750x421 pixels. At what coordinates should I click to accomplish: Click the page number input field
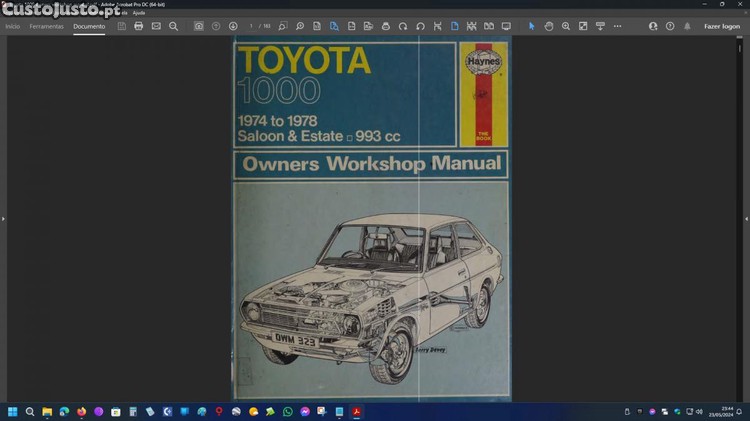click(x=252, y=26)
